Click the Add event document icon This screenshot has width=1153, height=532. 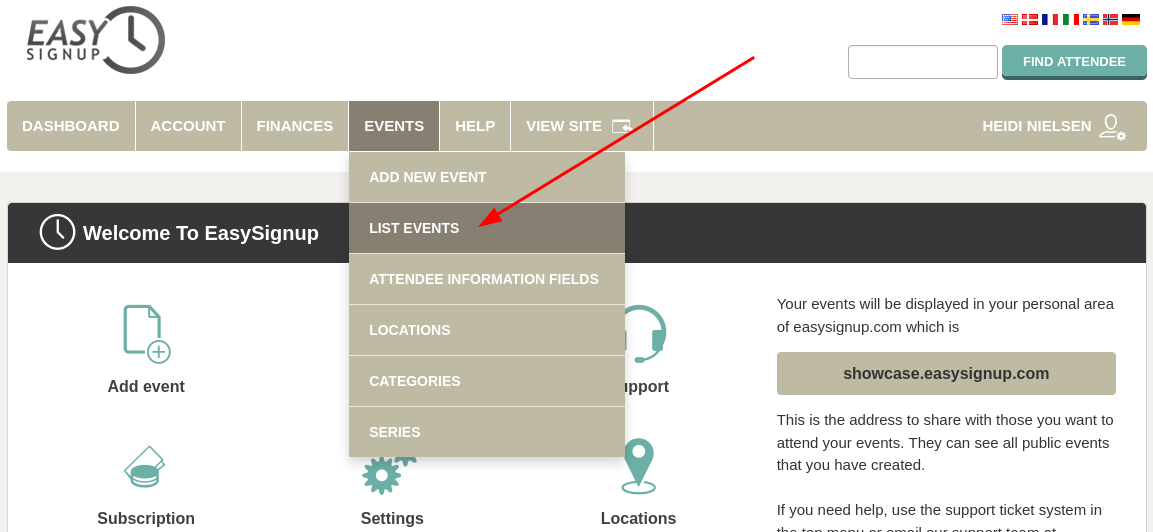[x=146, y=334]
